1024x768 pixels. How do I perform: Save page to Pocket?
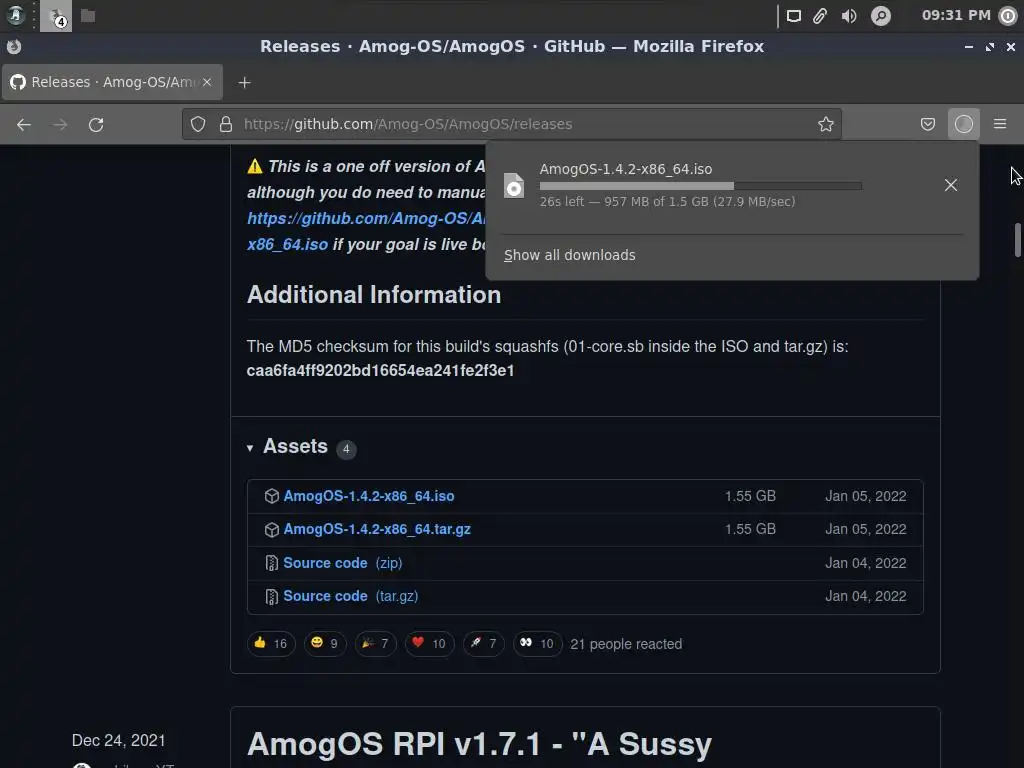coord(927,124)
